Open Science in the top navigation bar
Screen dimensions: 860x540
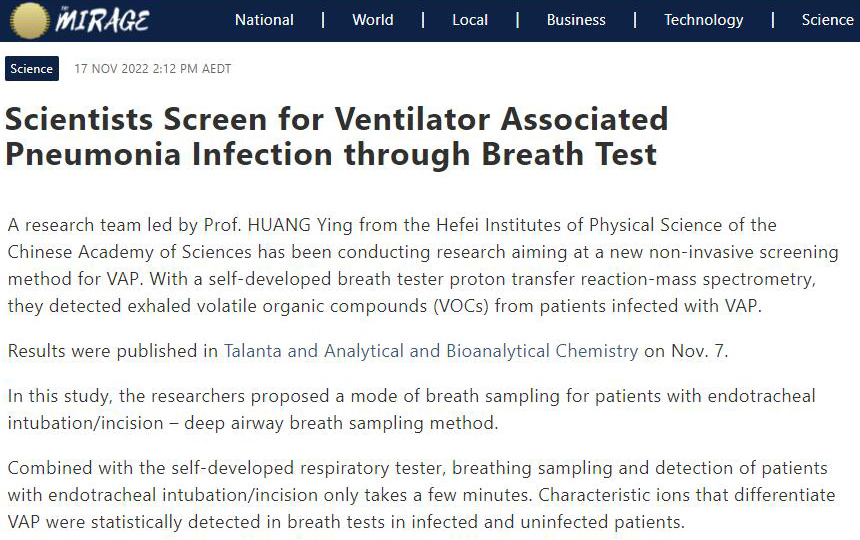827,20
